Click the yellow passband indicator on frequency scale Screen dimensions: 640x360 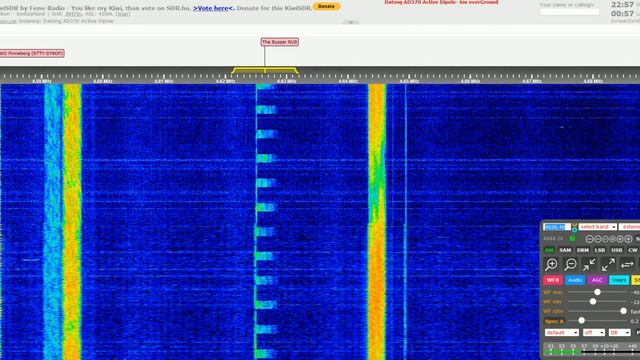click(265, 71)
